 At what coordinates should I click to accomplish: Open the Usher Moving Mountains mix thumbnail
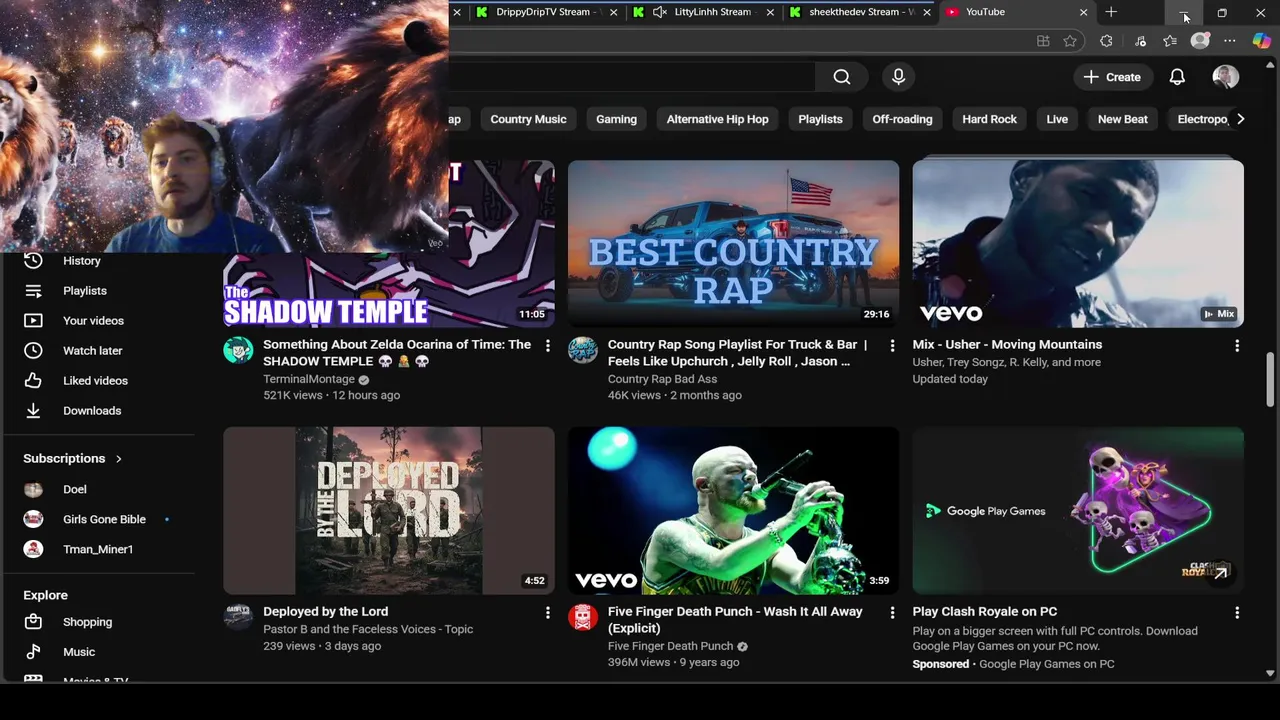1078,243
